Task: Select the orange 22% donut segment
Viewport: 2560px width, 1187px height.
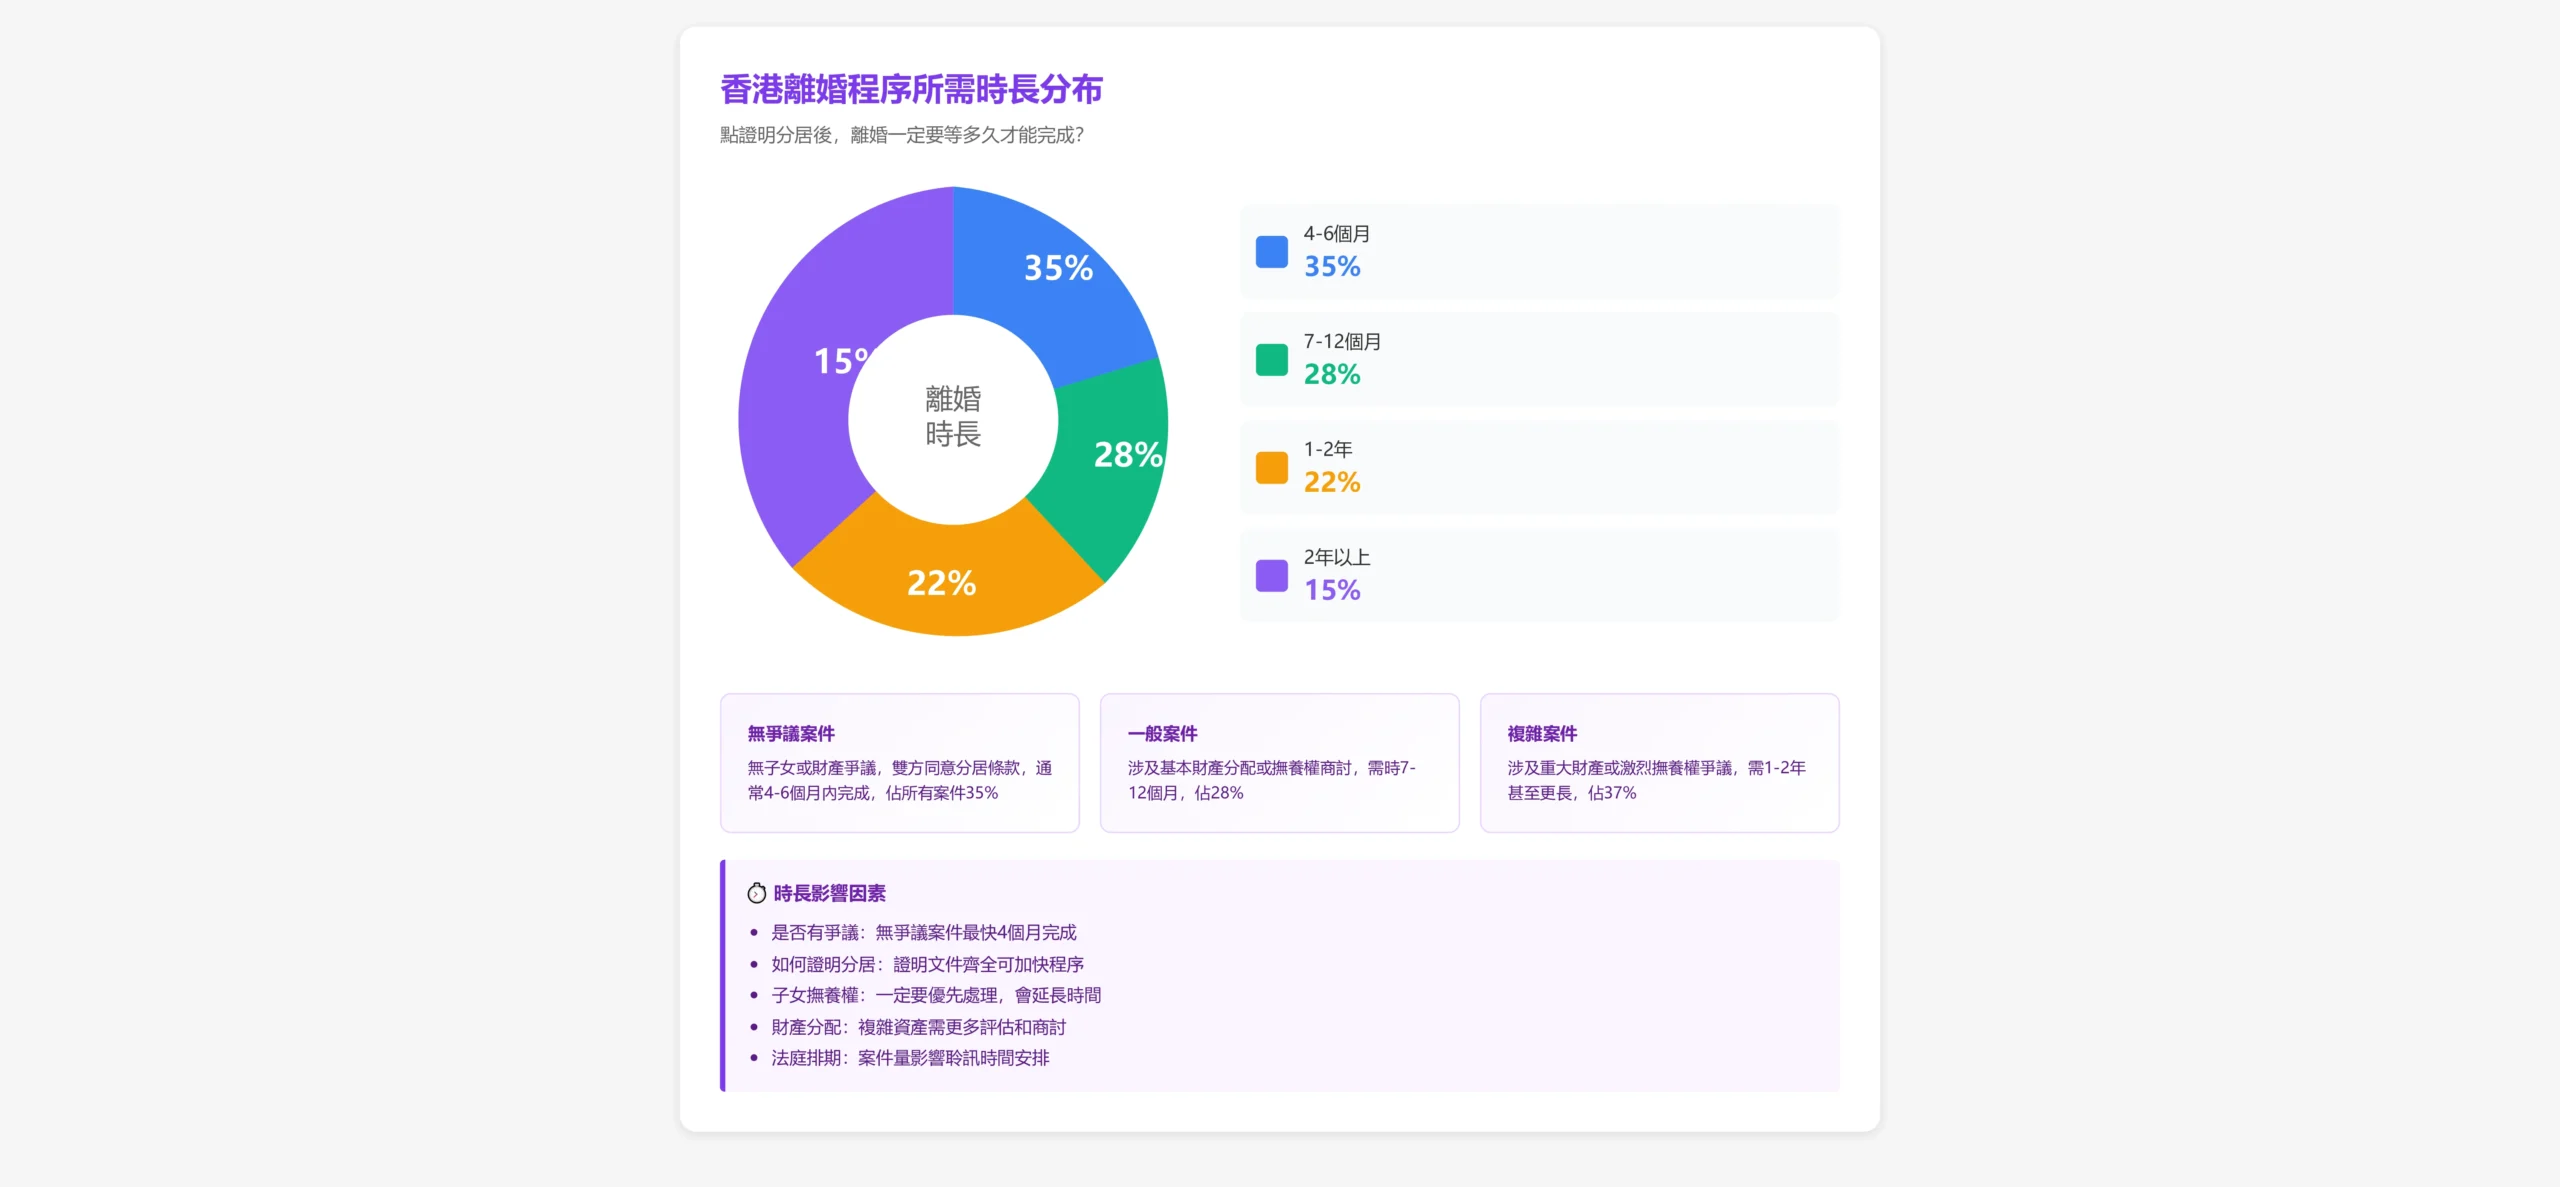Action: [945, 580]
